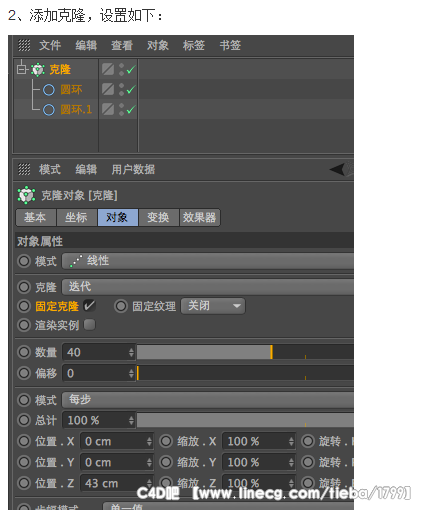Click the 圆环 circle spline icon
The image size is (437, 510).
click(49, 90)
